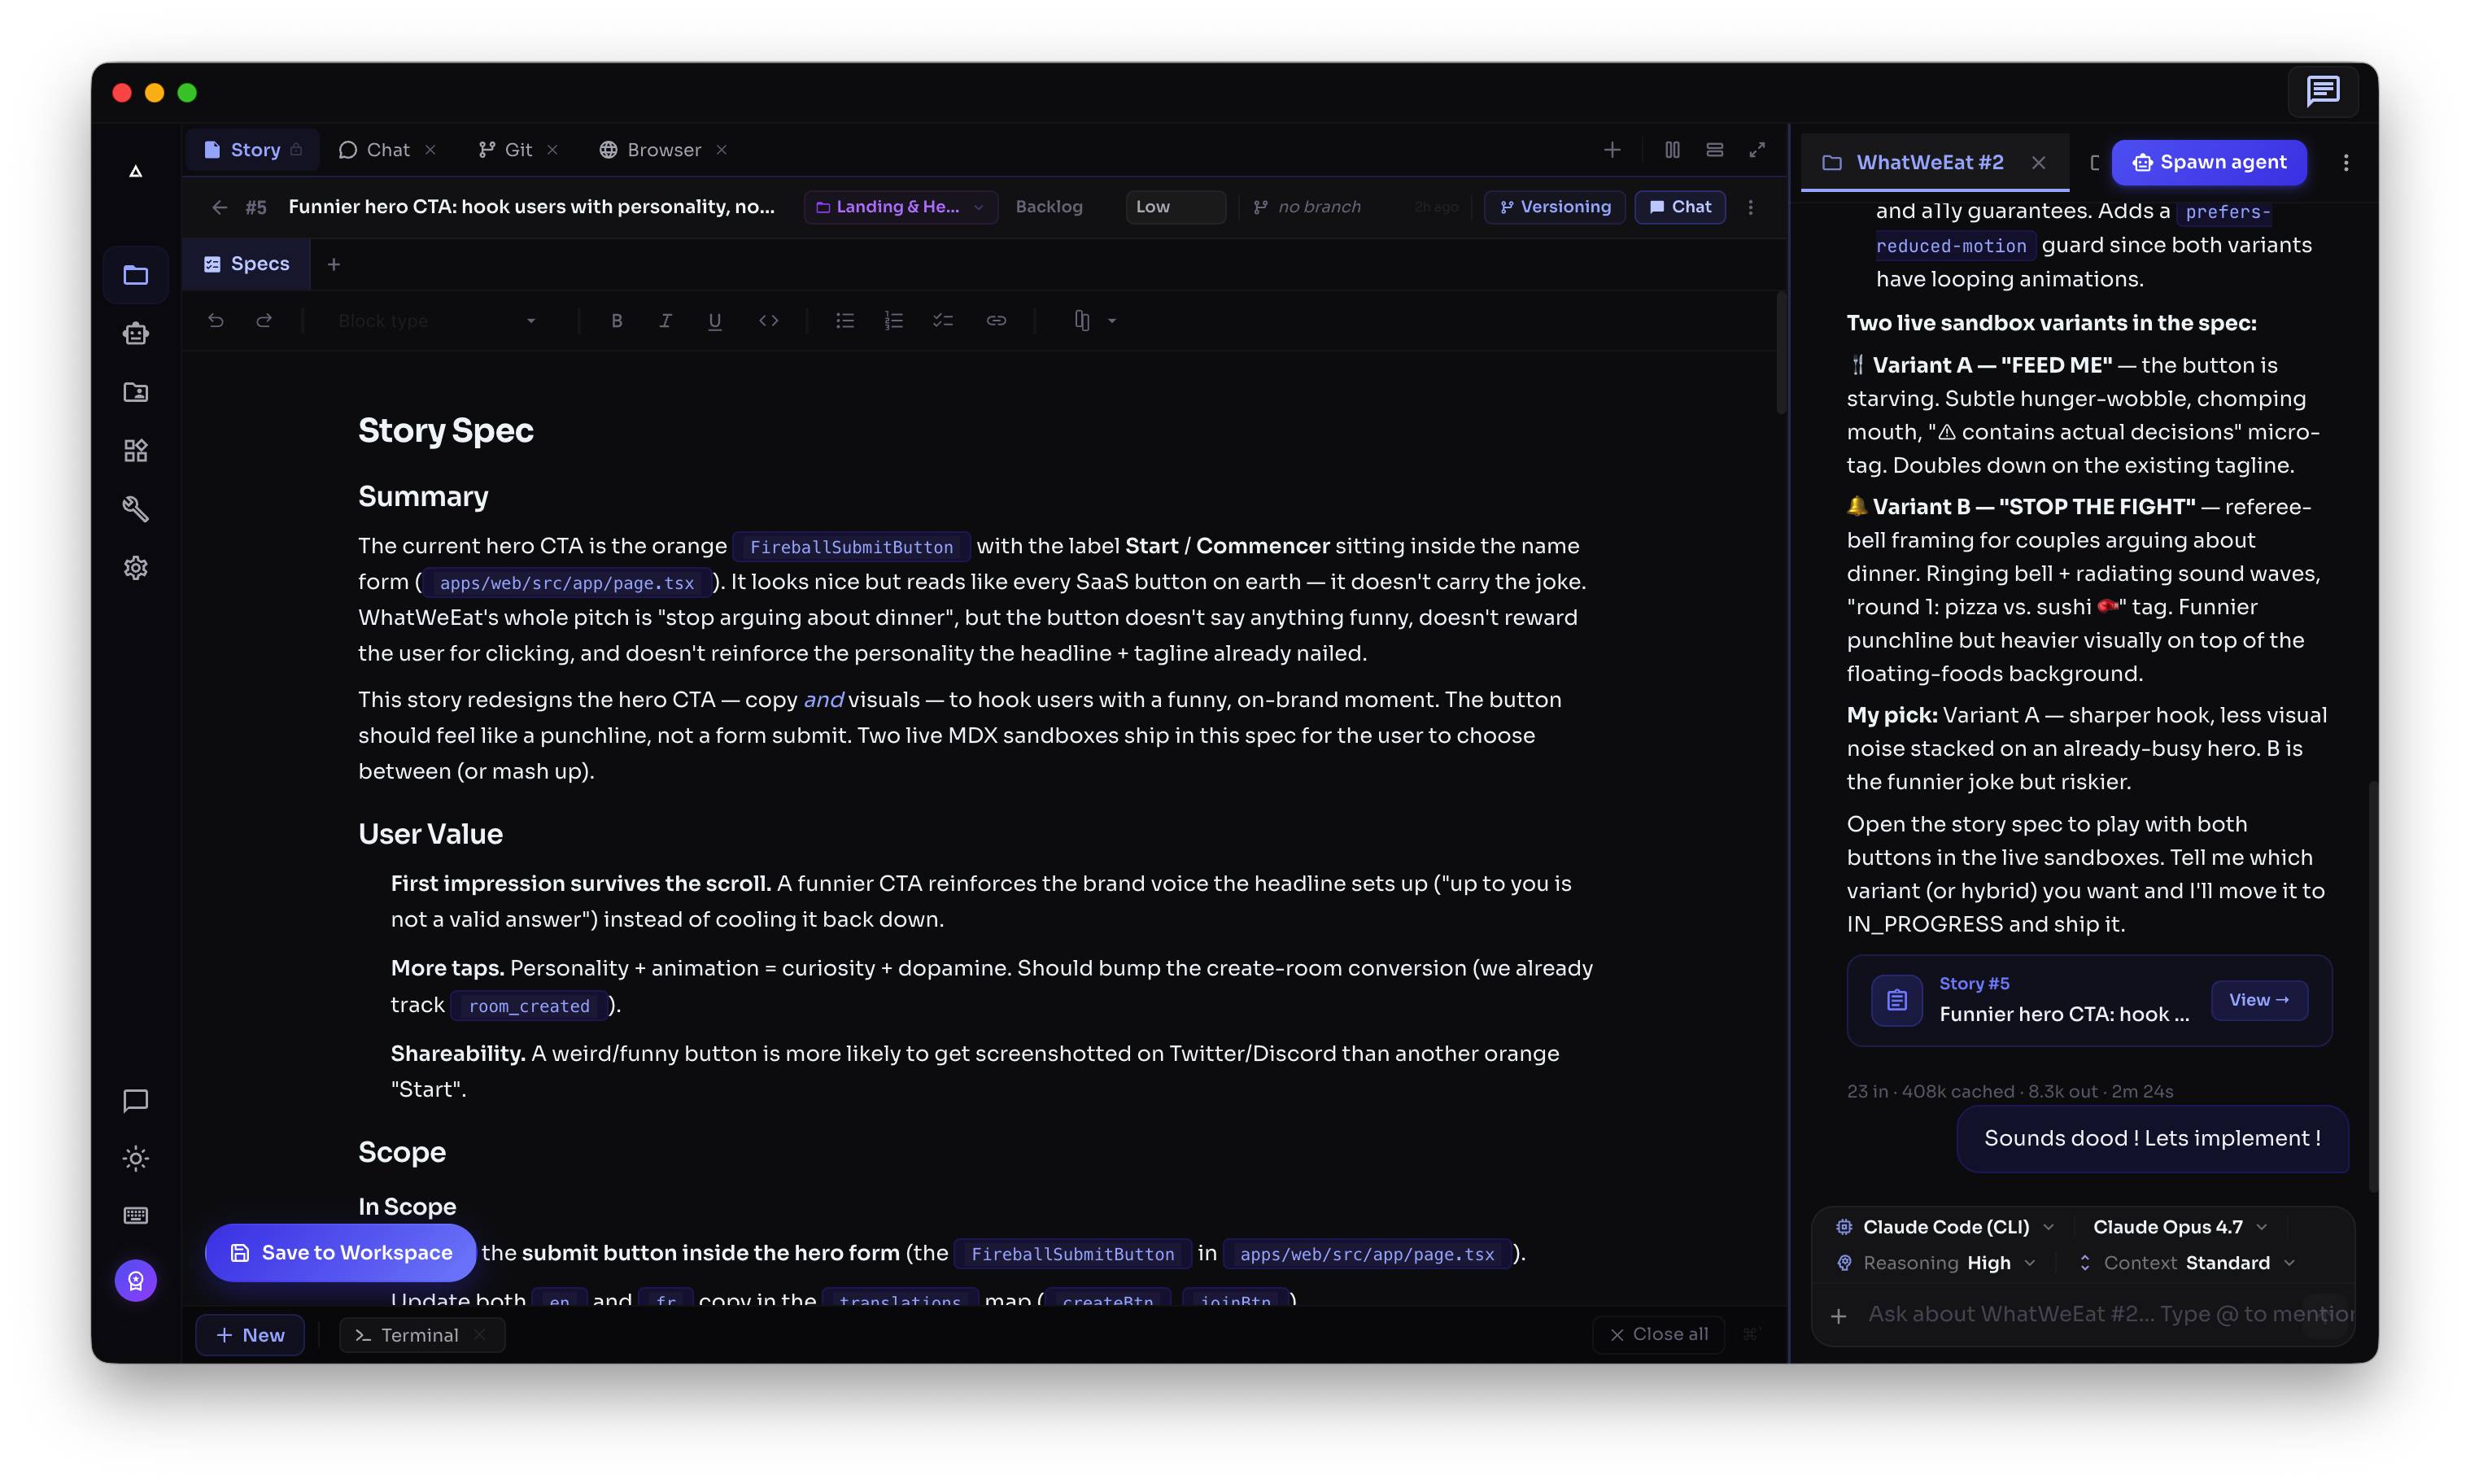This screenshot has width=2470, height=1484.
Task: Open the layout options dropdown in toolbar
Action: (1094, 321)
